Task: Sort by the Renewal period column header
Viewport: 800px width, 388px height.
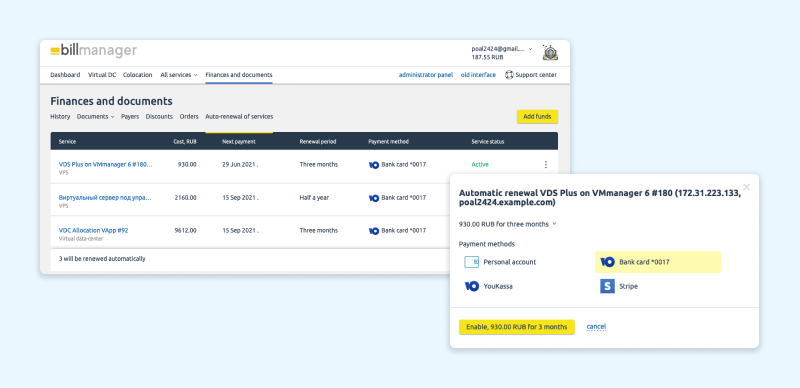Action: (318, 141)
